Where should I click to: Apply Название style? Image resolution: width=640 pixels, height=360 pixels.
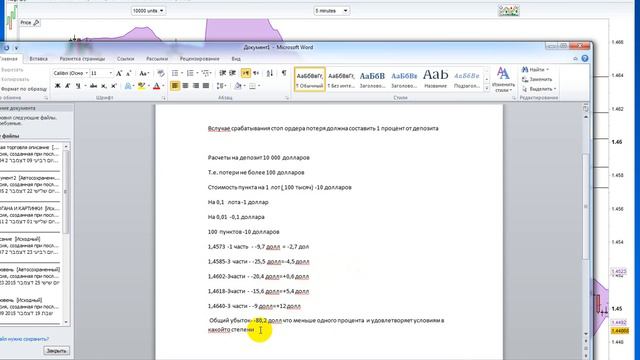point(435,79)
